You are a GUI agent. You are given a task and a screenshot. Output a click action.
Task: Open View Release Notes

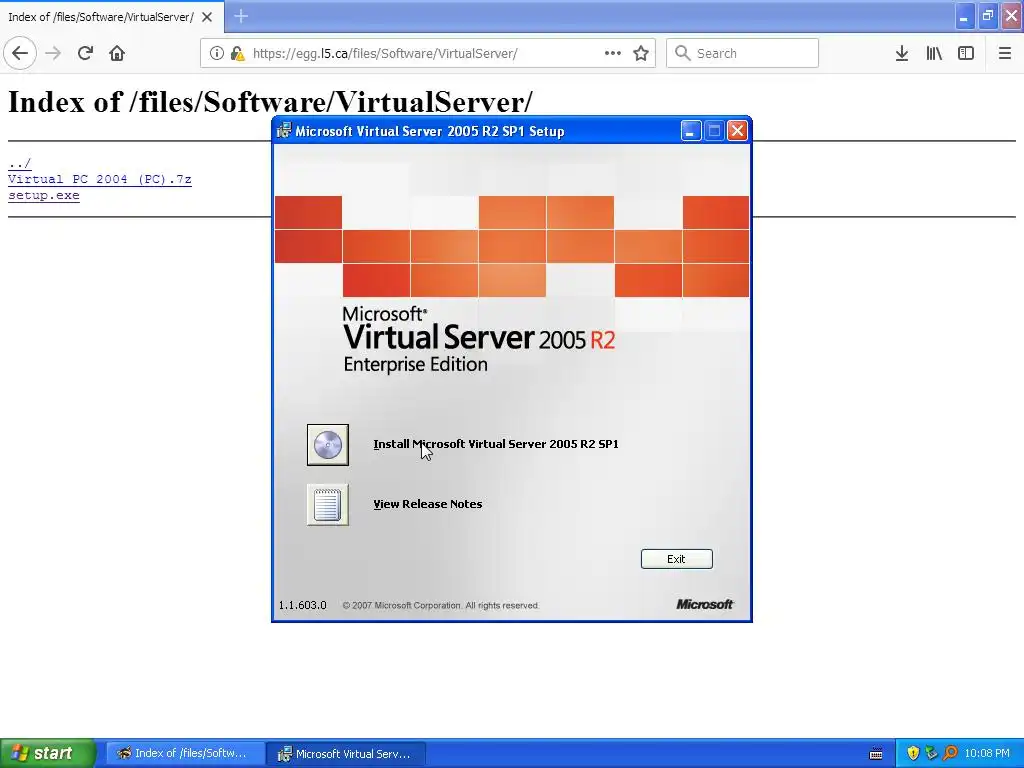(428, 504)
